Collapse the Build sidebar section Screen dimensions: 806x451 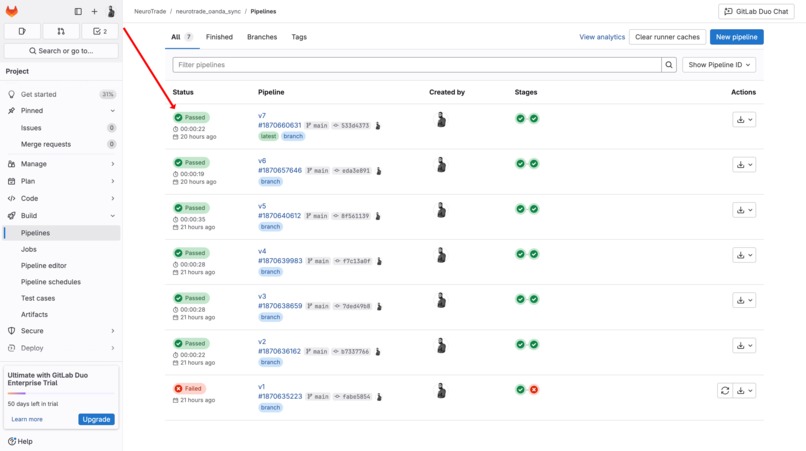click(62, 215)
